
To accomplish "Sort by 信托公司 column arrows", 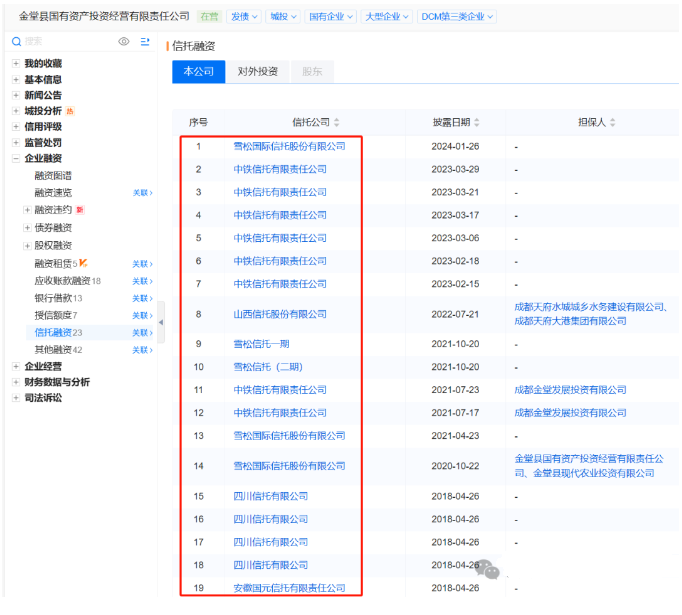I will pyautogui.click(x=337, y=123).
